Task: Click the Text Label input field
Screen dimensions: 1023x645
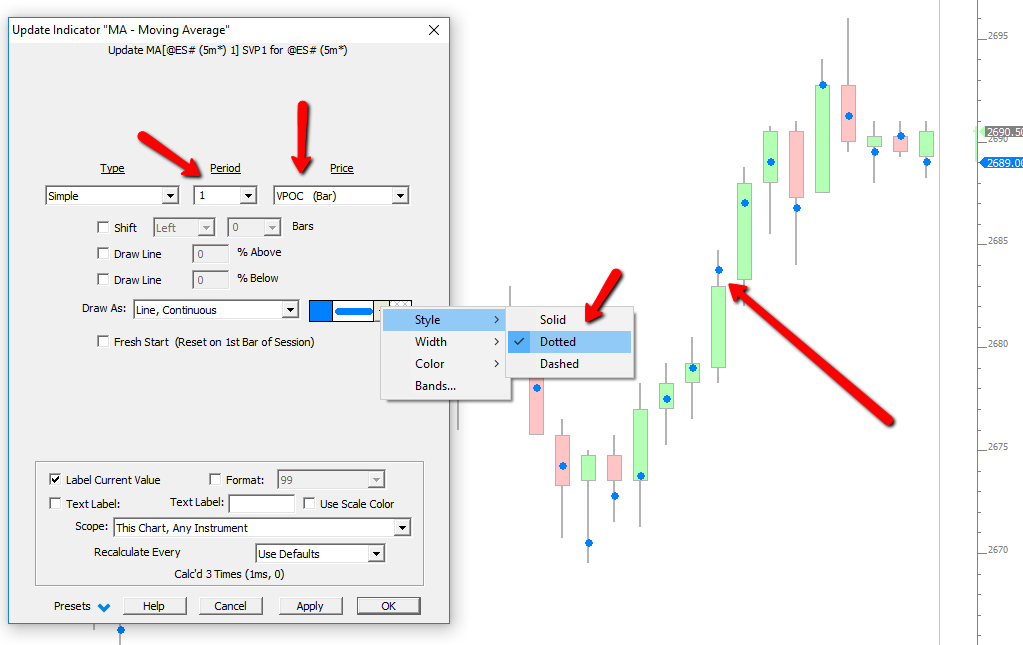Action: point(262,503)
